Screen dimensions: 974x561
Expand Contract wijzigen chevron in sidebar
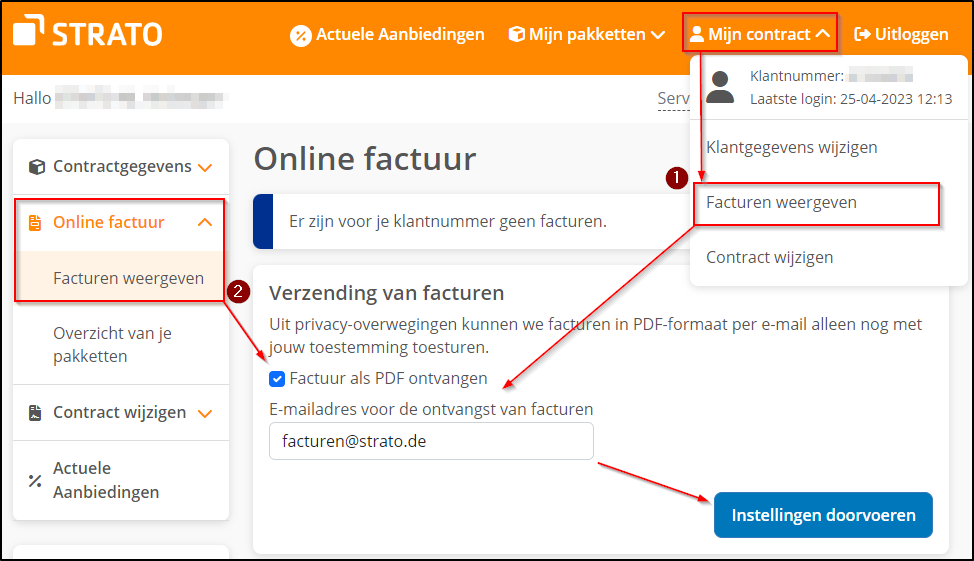click(x=205, y=414)
